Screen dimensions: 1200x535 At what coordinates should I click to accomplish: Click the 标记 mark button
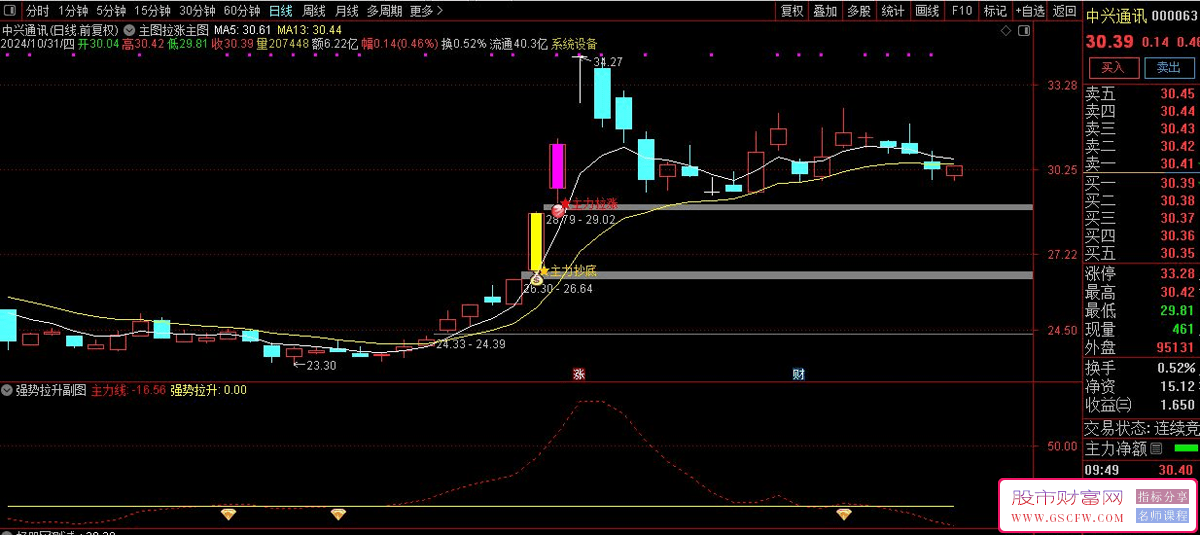click(995, 11)
